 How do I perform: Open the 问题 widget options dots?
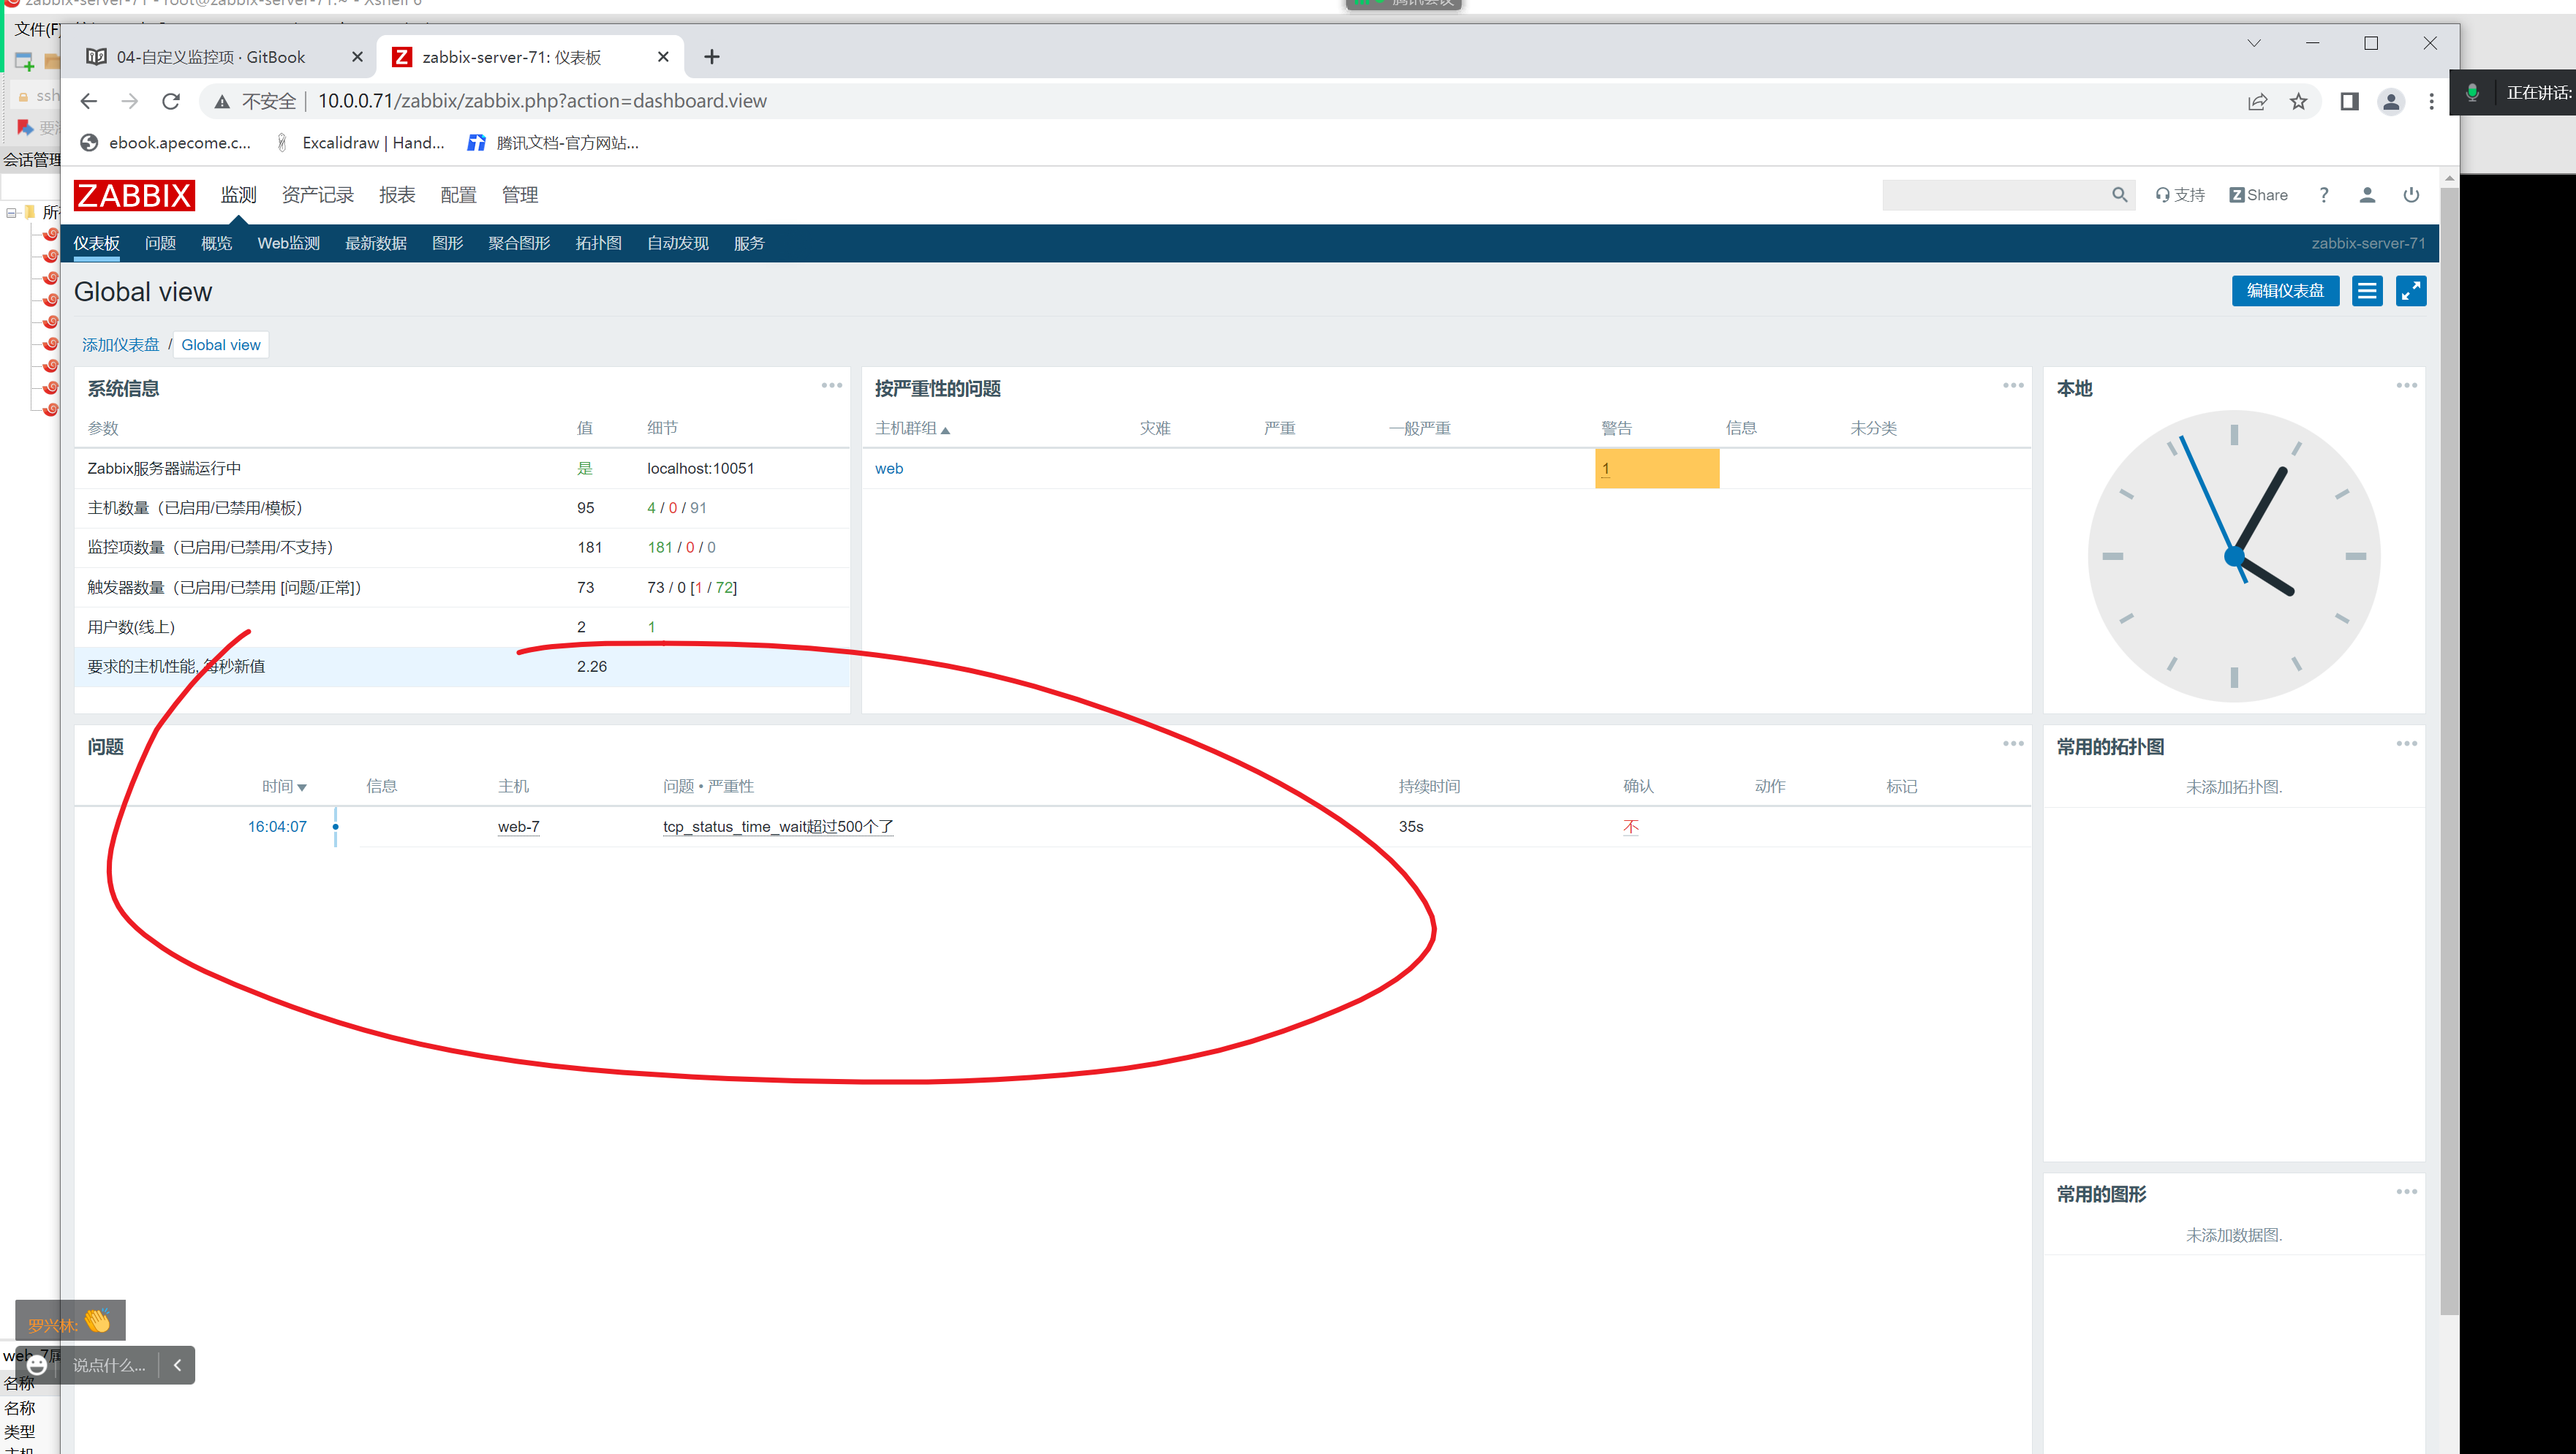2013,743
